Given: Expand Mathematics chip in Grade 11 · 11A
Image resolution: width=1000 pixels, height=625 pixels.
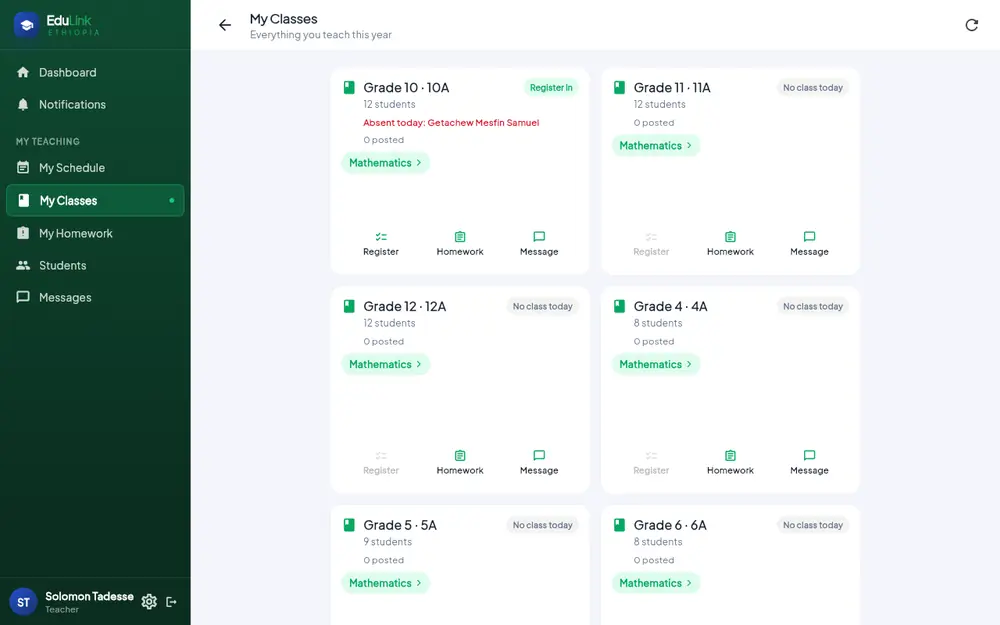Looking at the screenshot, I should (656, 145).
